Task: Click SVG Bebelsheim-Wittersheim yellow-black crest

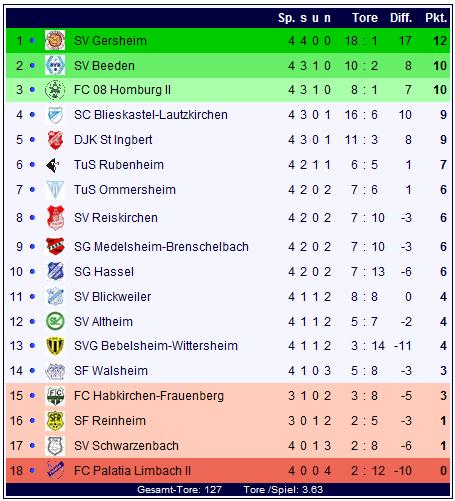Action: tap(55, 346)
